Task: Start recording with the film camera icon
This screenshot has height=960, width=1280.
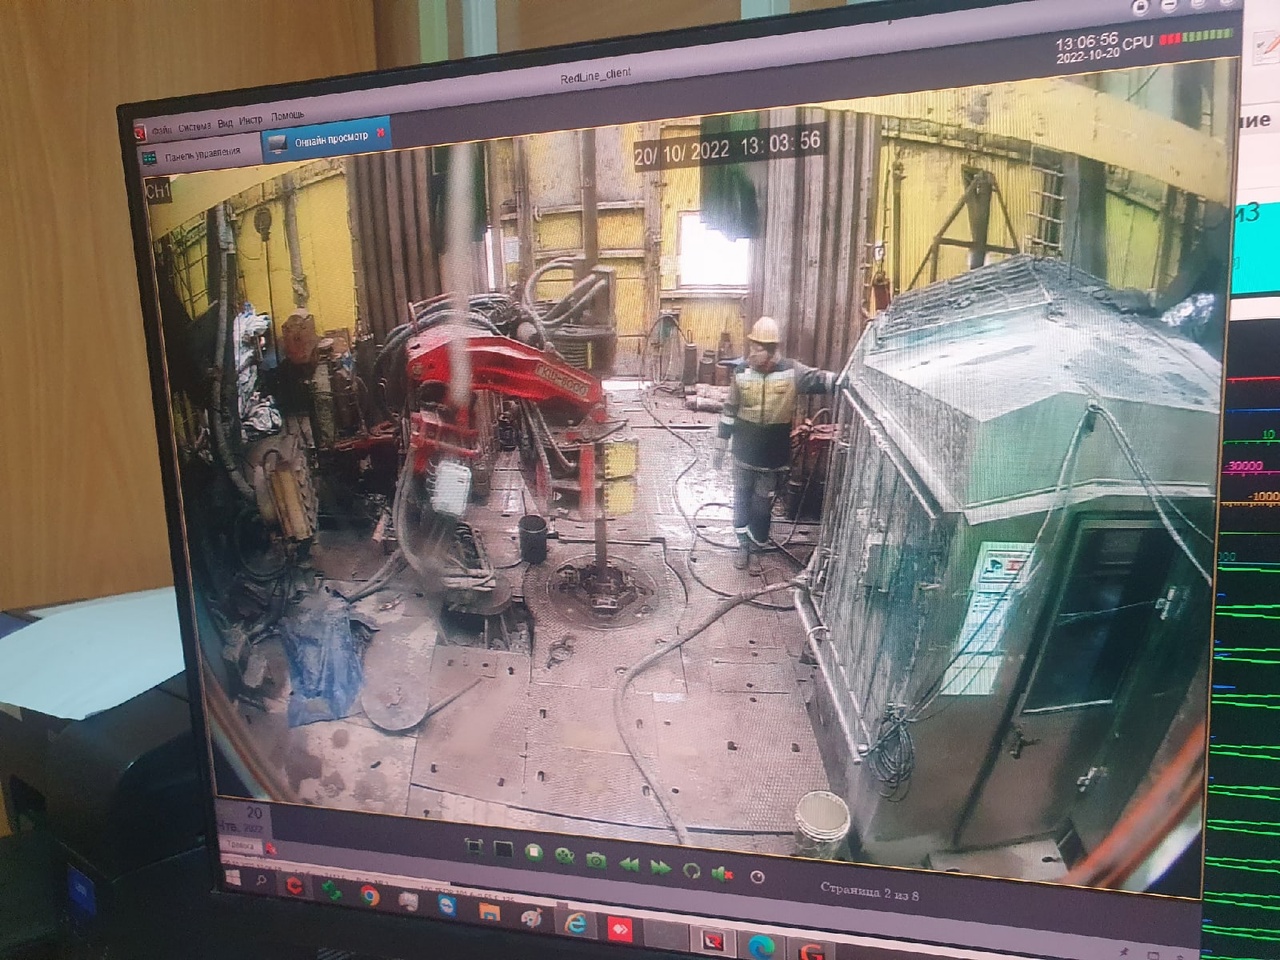Action: [x=565, y=857]
